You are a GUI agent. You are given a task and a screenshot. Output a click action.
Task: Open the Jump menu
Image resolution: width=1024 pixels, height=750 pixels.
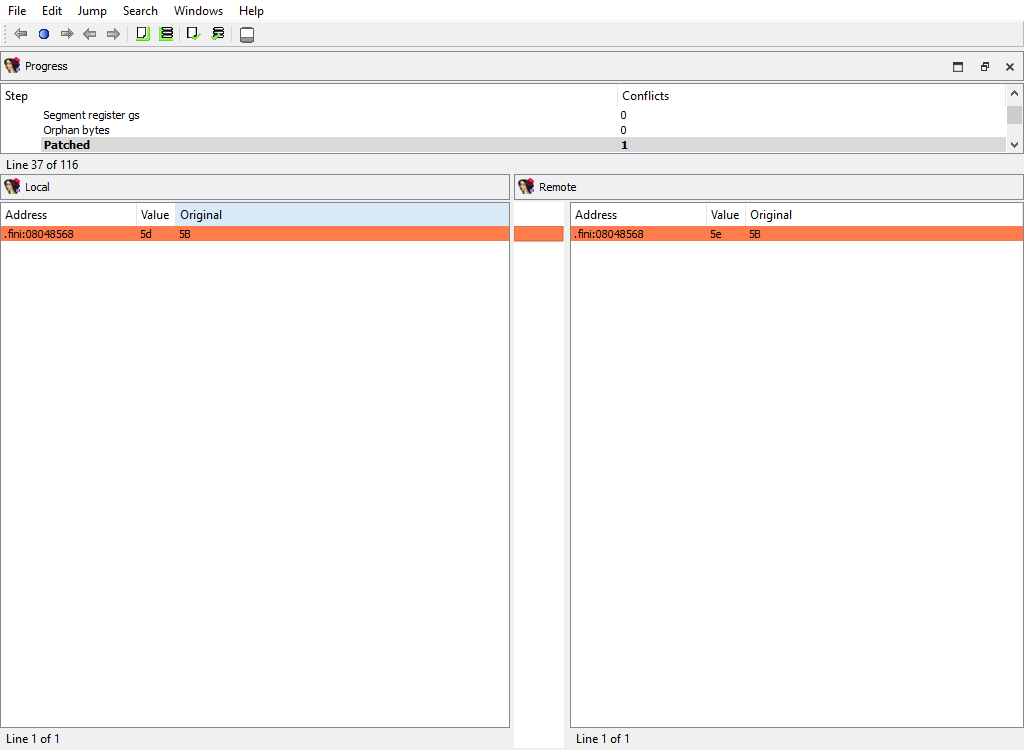[92, 11]
